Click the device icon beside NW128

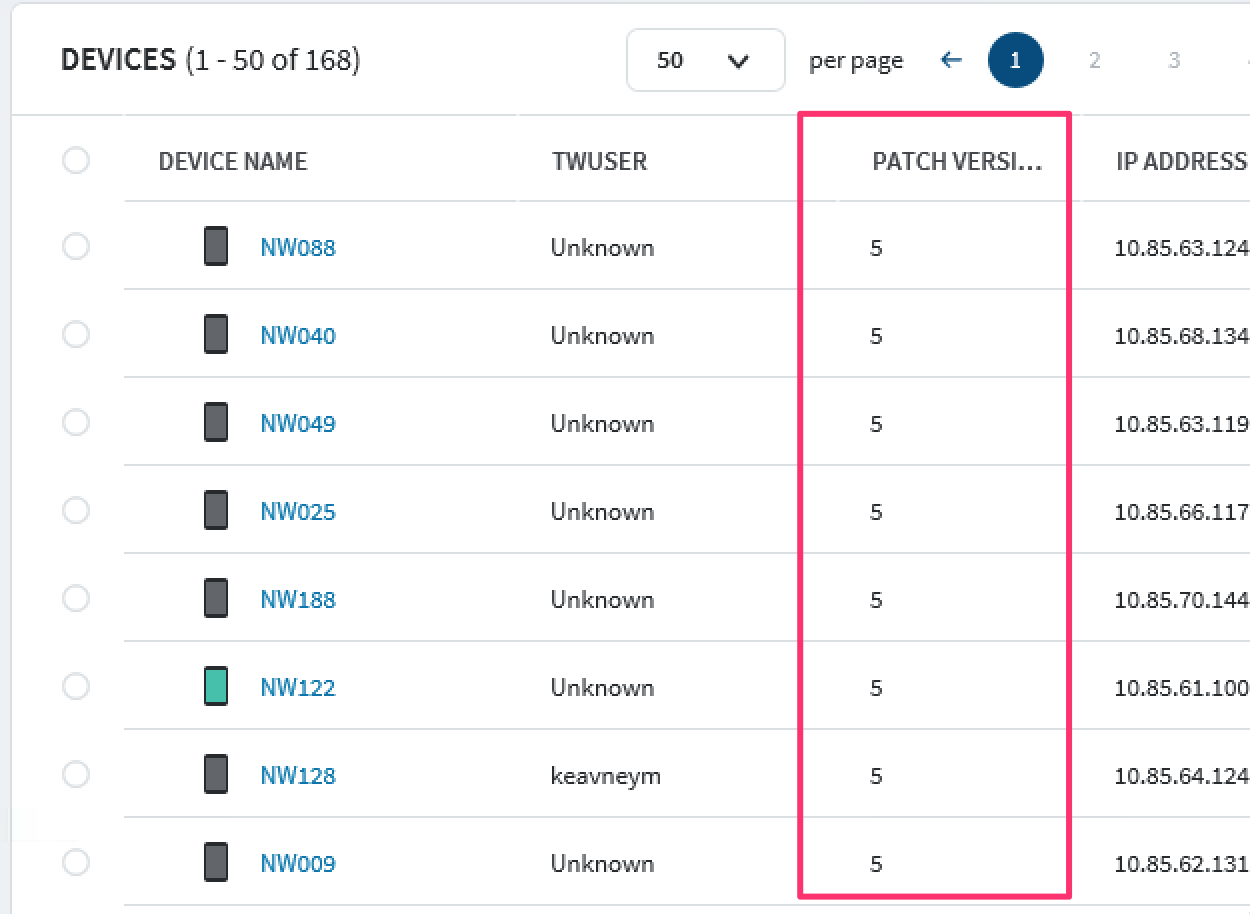(216, 774)
